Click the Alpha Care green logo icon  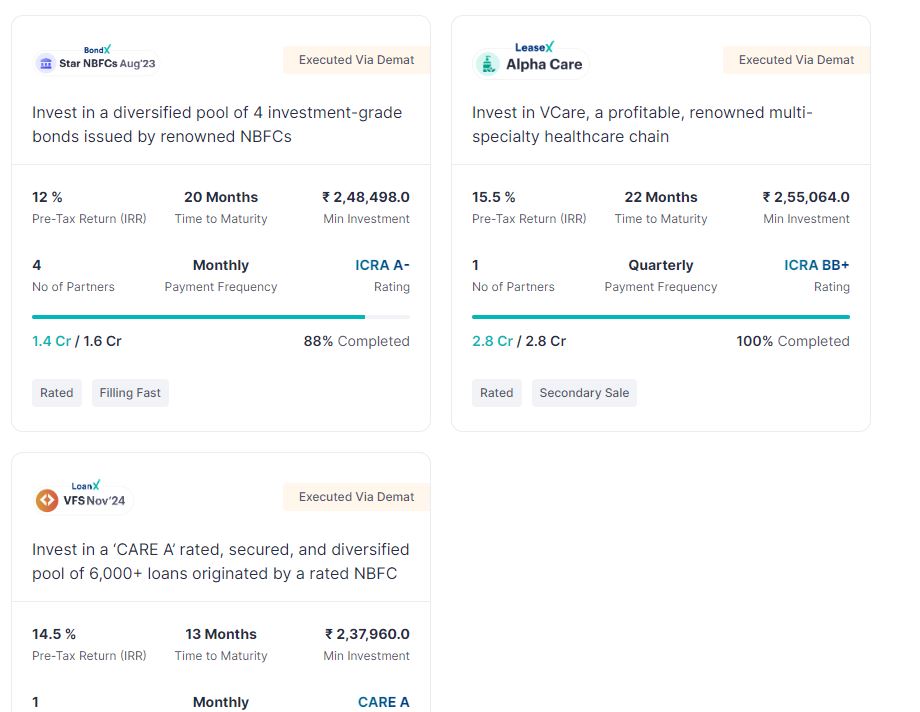click(487, 64)
